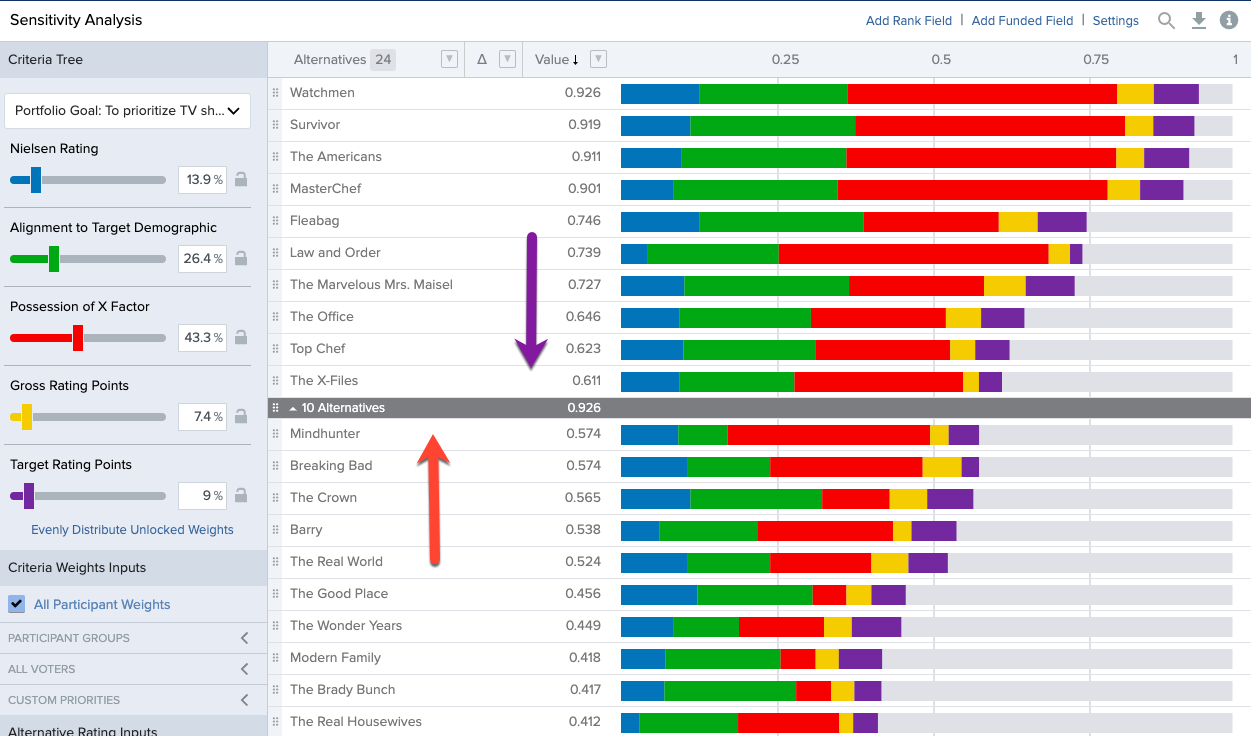The height and width of the screenshot is (736, 1251).
Task: Click the MasterChef row grip icon
Action: (275, 189)
